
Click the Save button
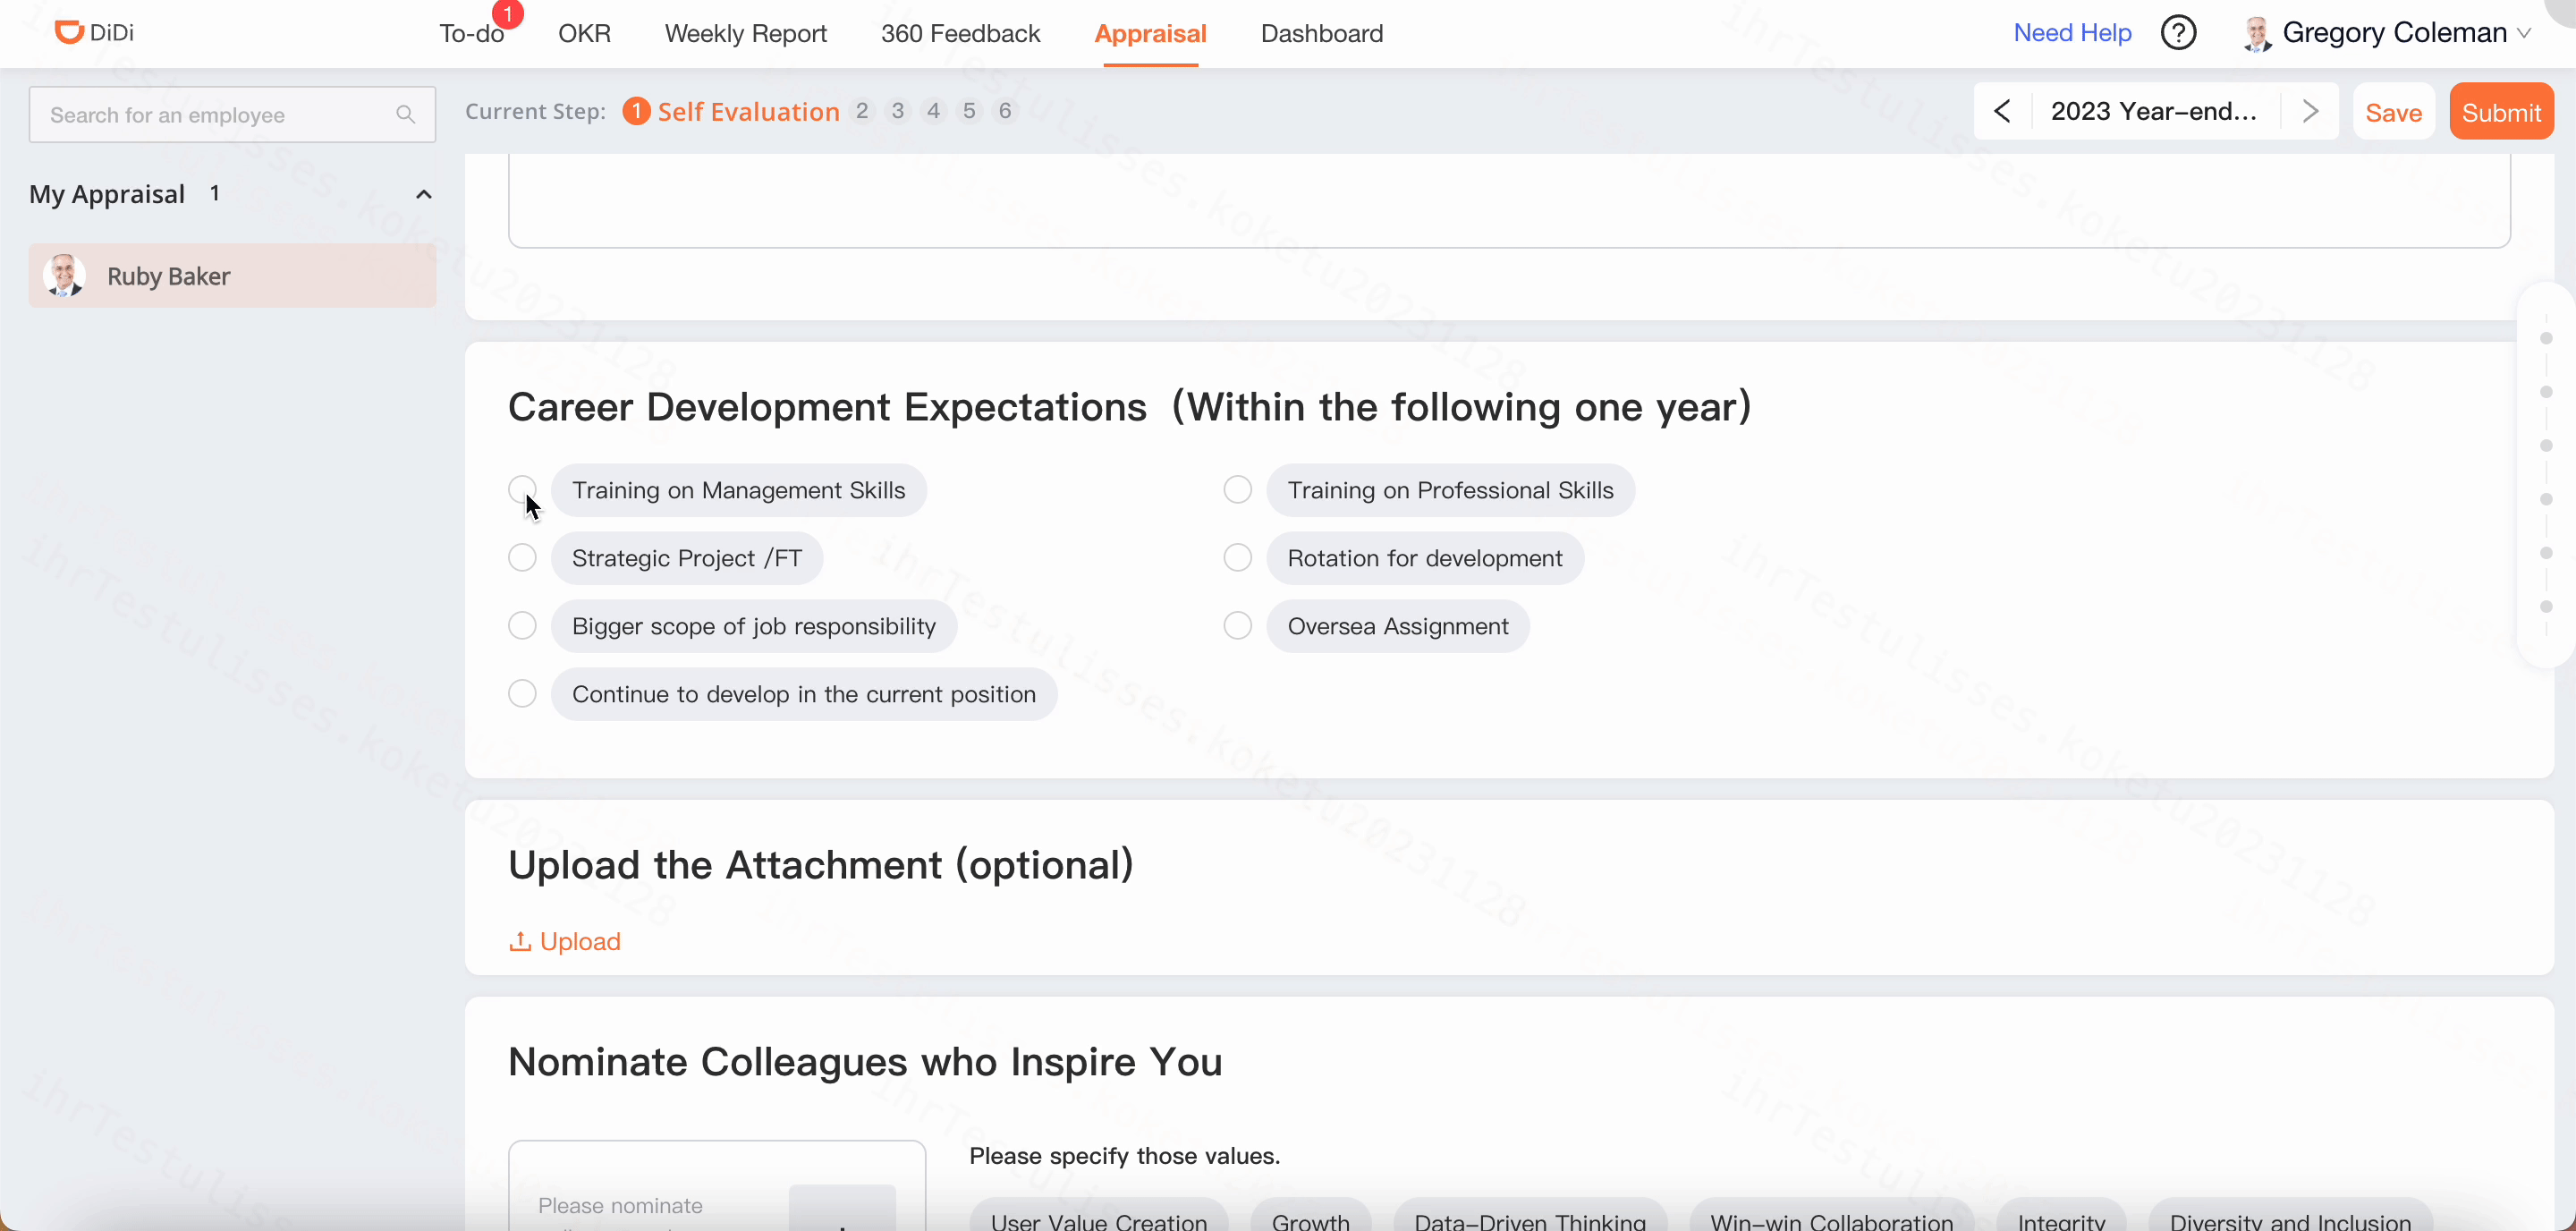click(2393, 111)
